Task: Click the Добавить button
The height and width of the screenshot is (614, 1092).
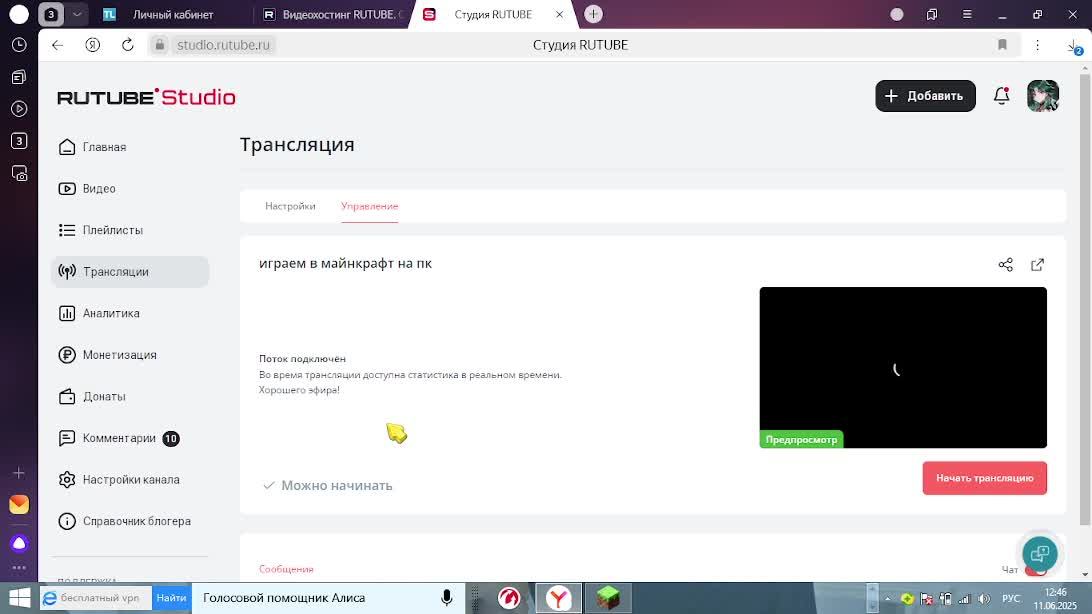Action: 926,96
